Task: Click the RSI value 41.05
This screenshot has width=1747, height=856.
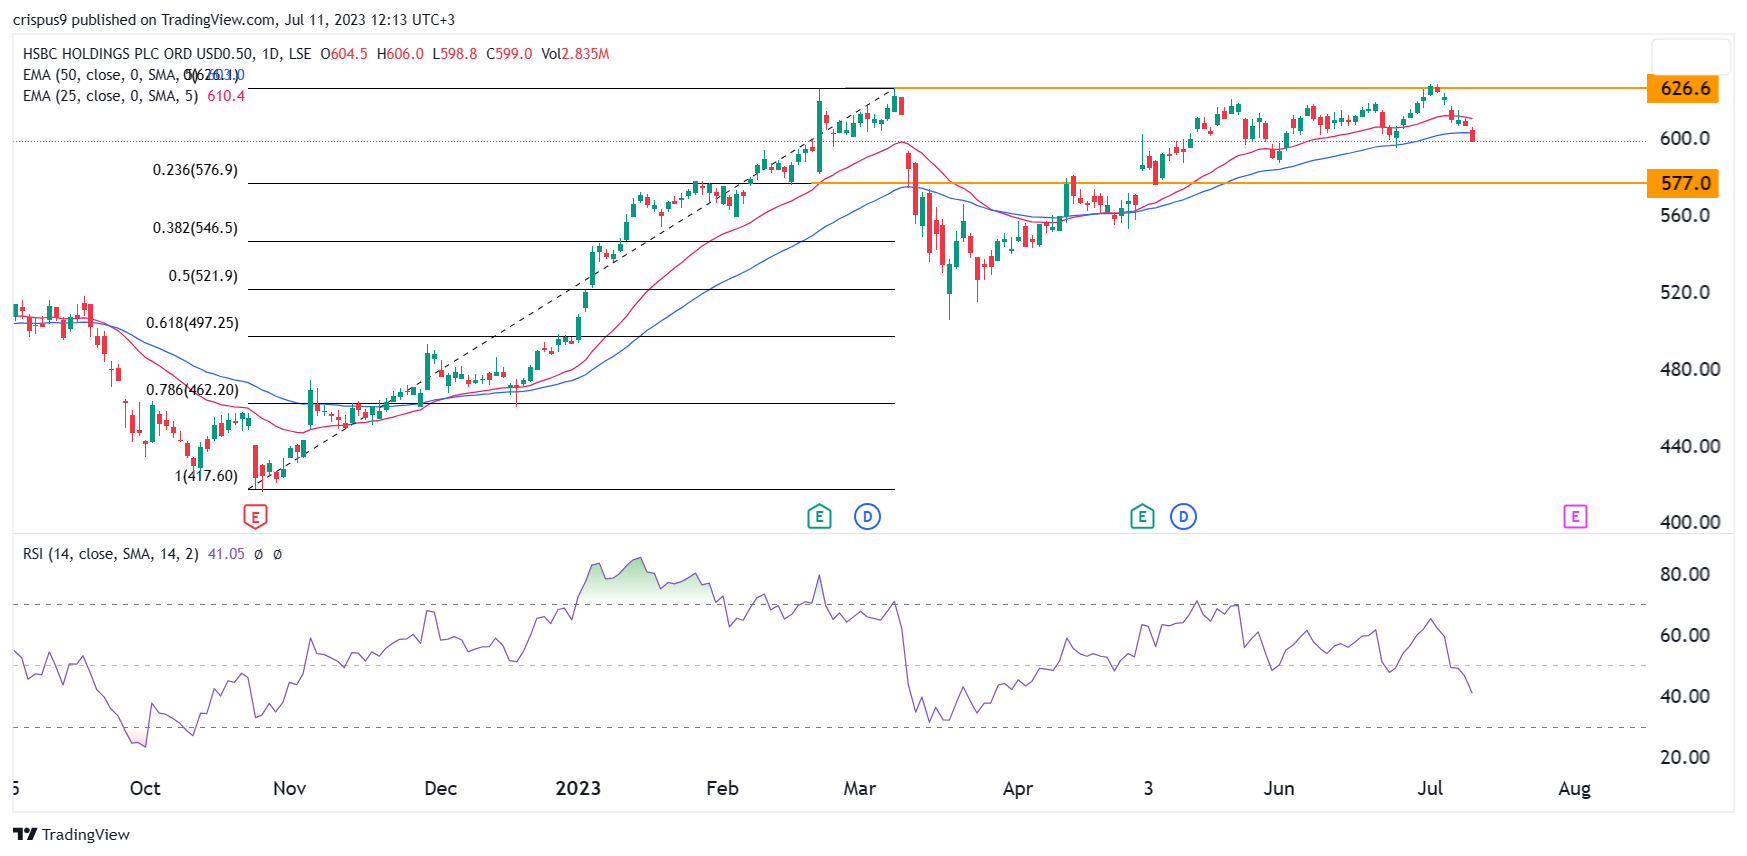Action: [x=226, y=554]
